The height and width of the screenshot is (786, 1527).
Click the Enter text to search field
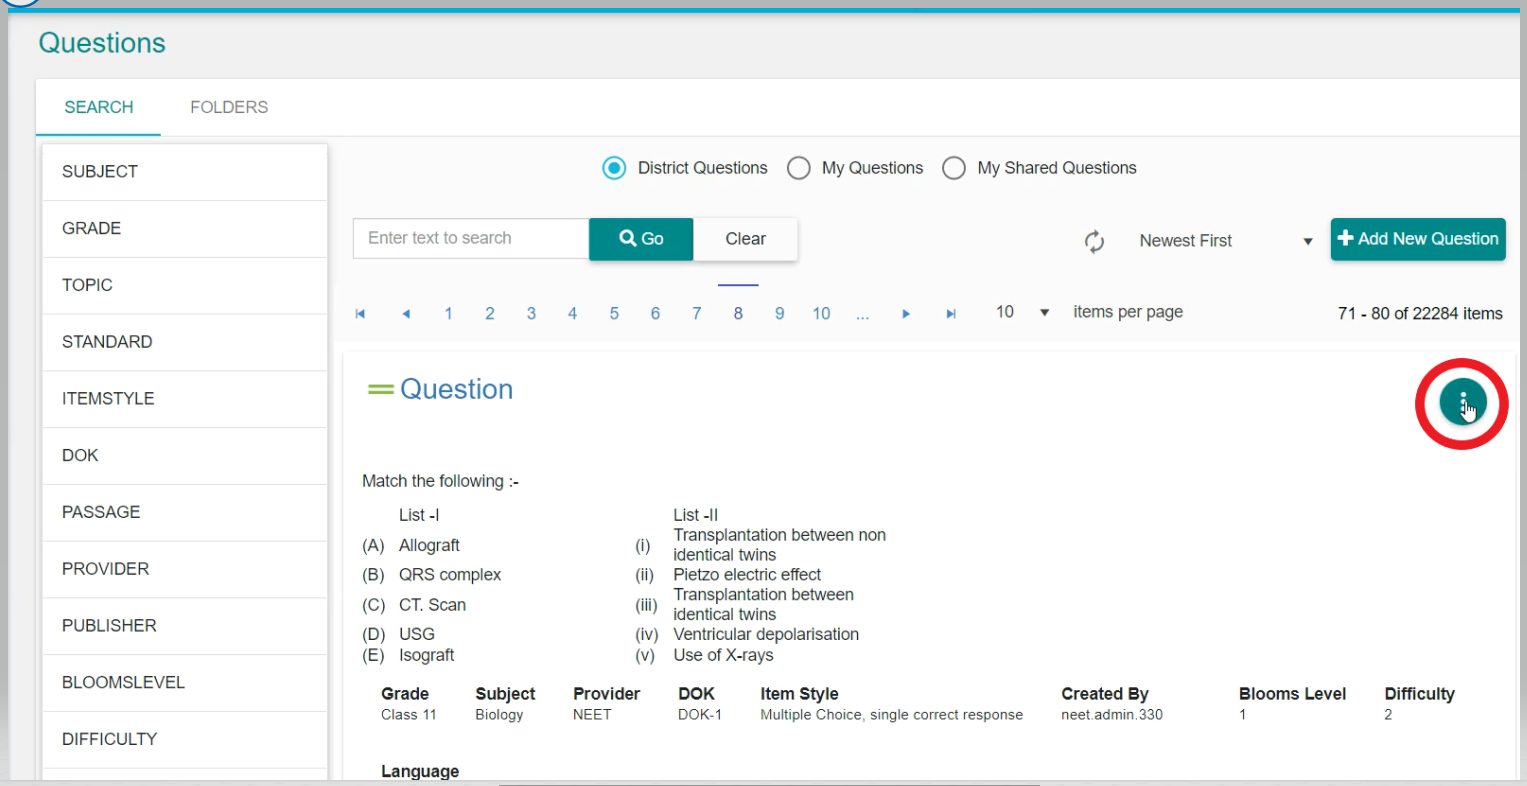point(470,239)
